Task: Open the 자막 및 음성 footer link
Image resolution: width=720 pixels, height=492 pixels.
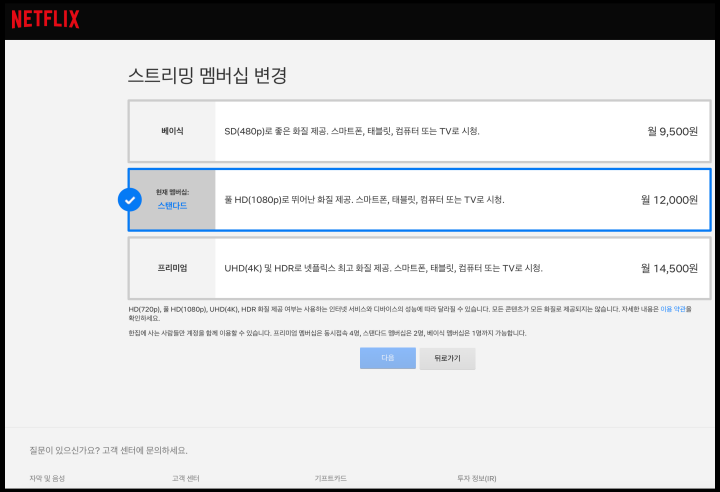Action: pyautogui.click(x=47, y=478)
